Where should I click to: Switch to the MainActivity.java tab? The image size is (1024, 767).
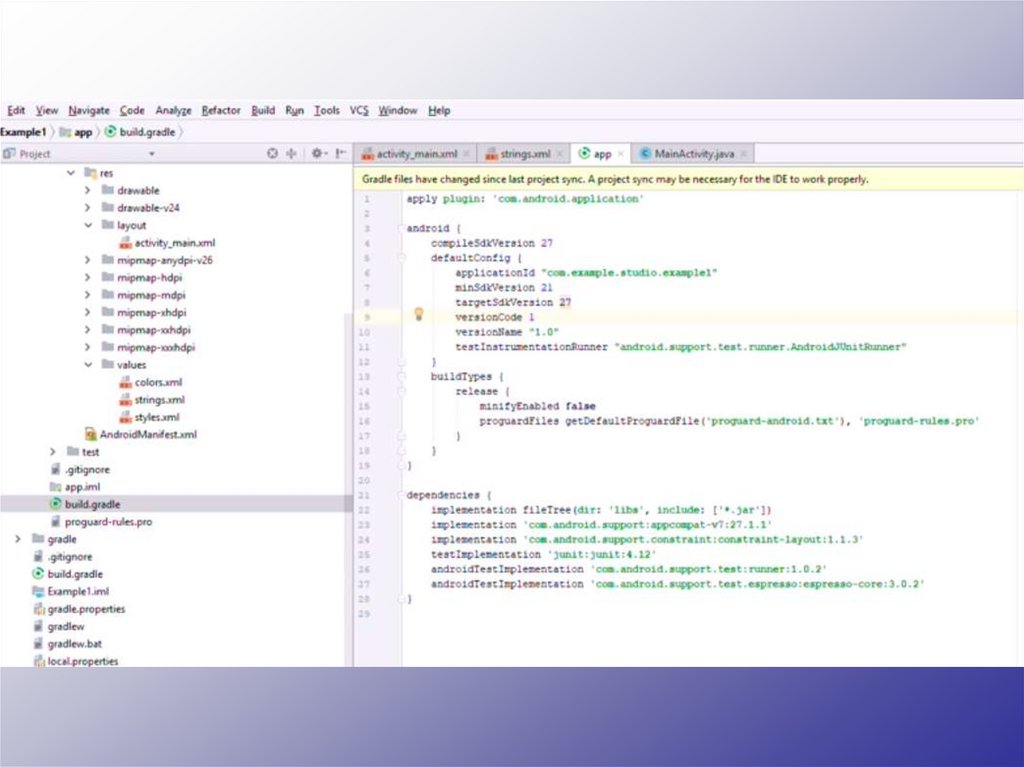(x=694, y=154)
